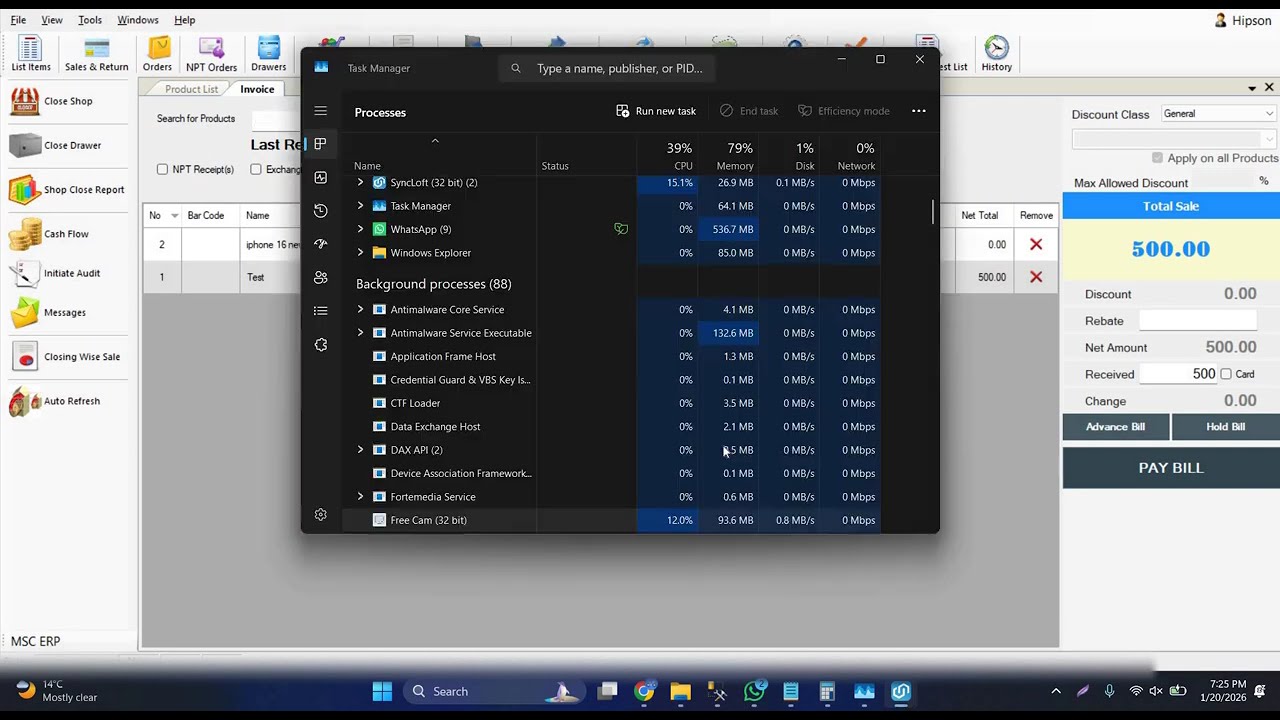Open the No column filter dropdown
The width and height of the screenshot is (1280, 720).
174,215
